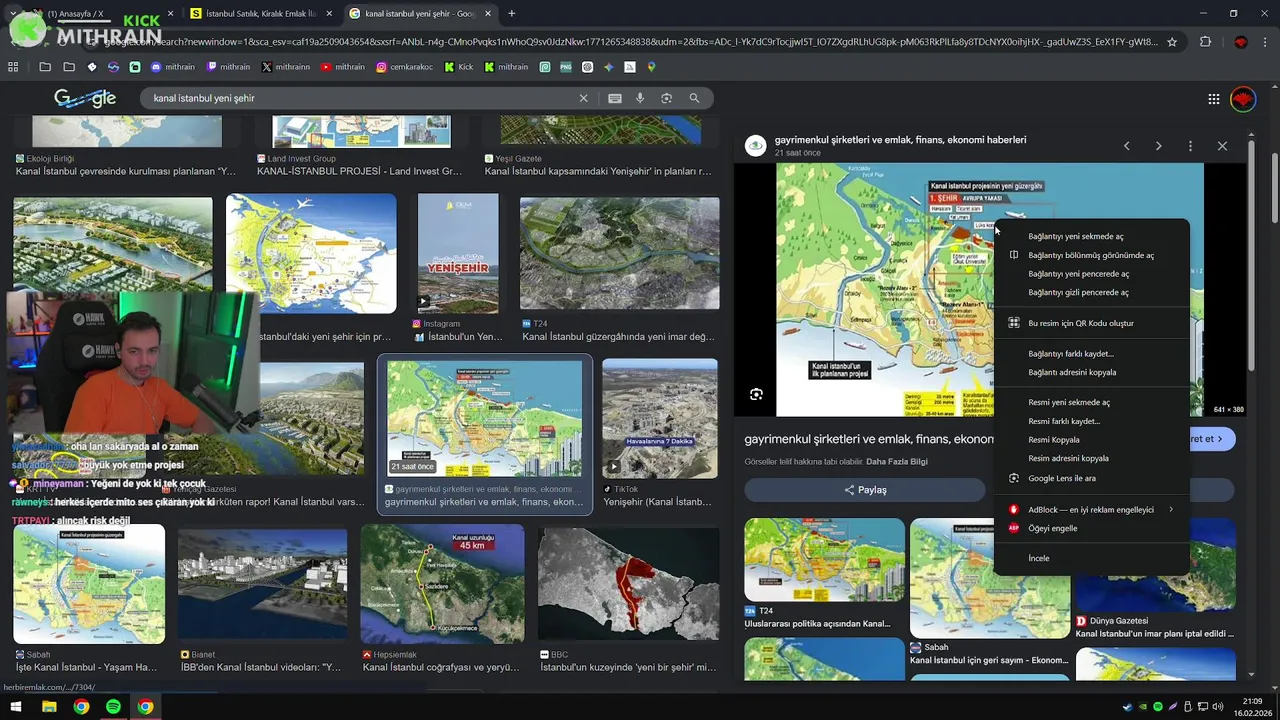Open the PNG bookmark icon
1280x720 pixels.
[x=566, y=67]
